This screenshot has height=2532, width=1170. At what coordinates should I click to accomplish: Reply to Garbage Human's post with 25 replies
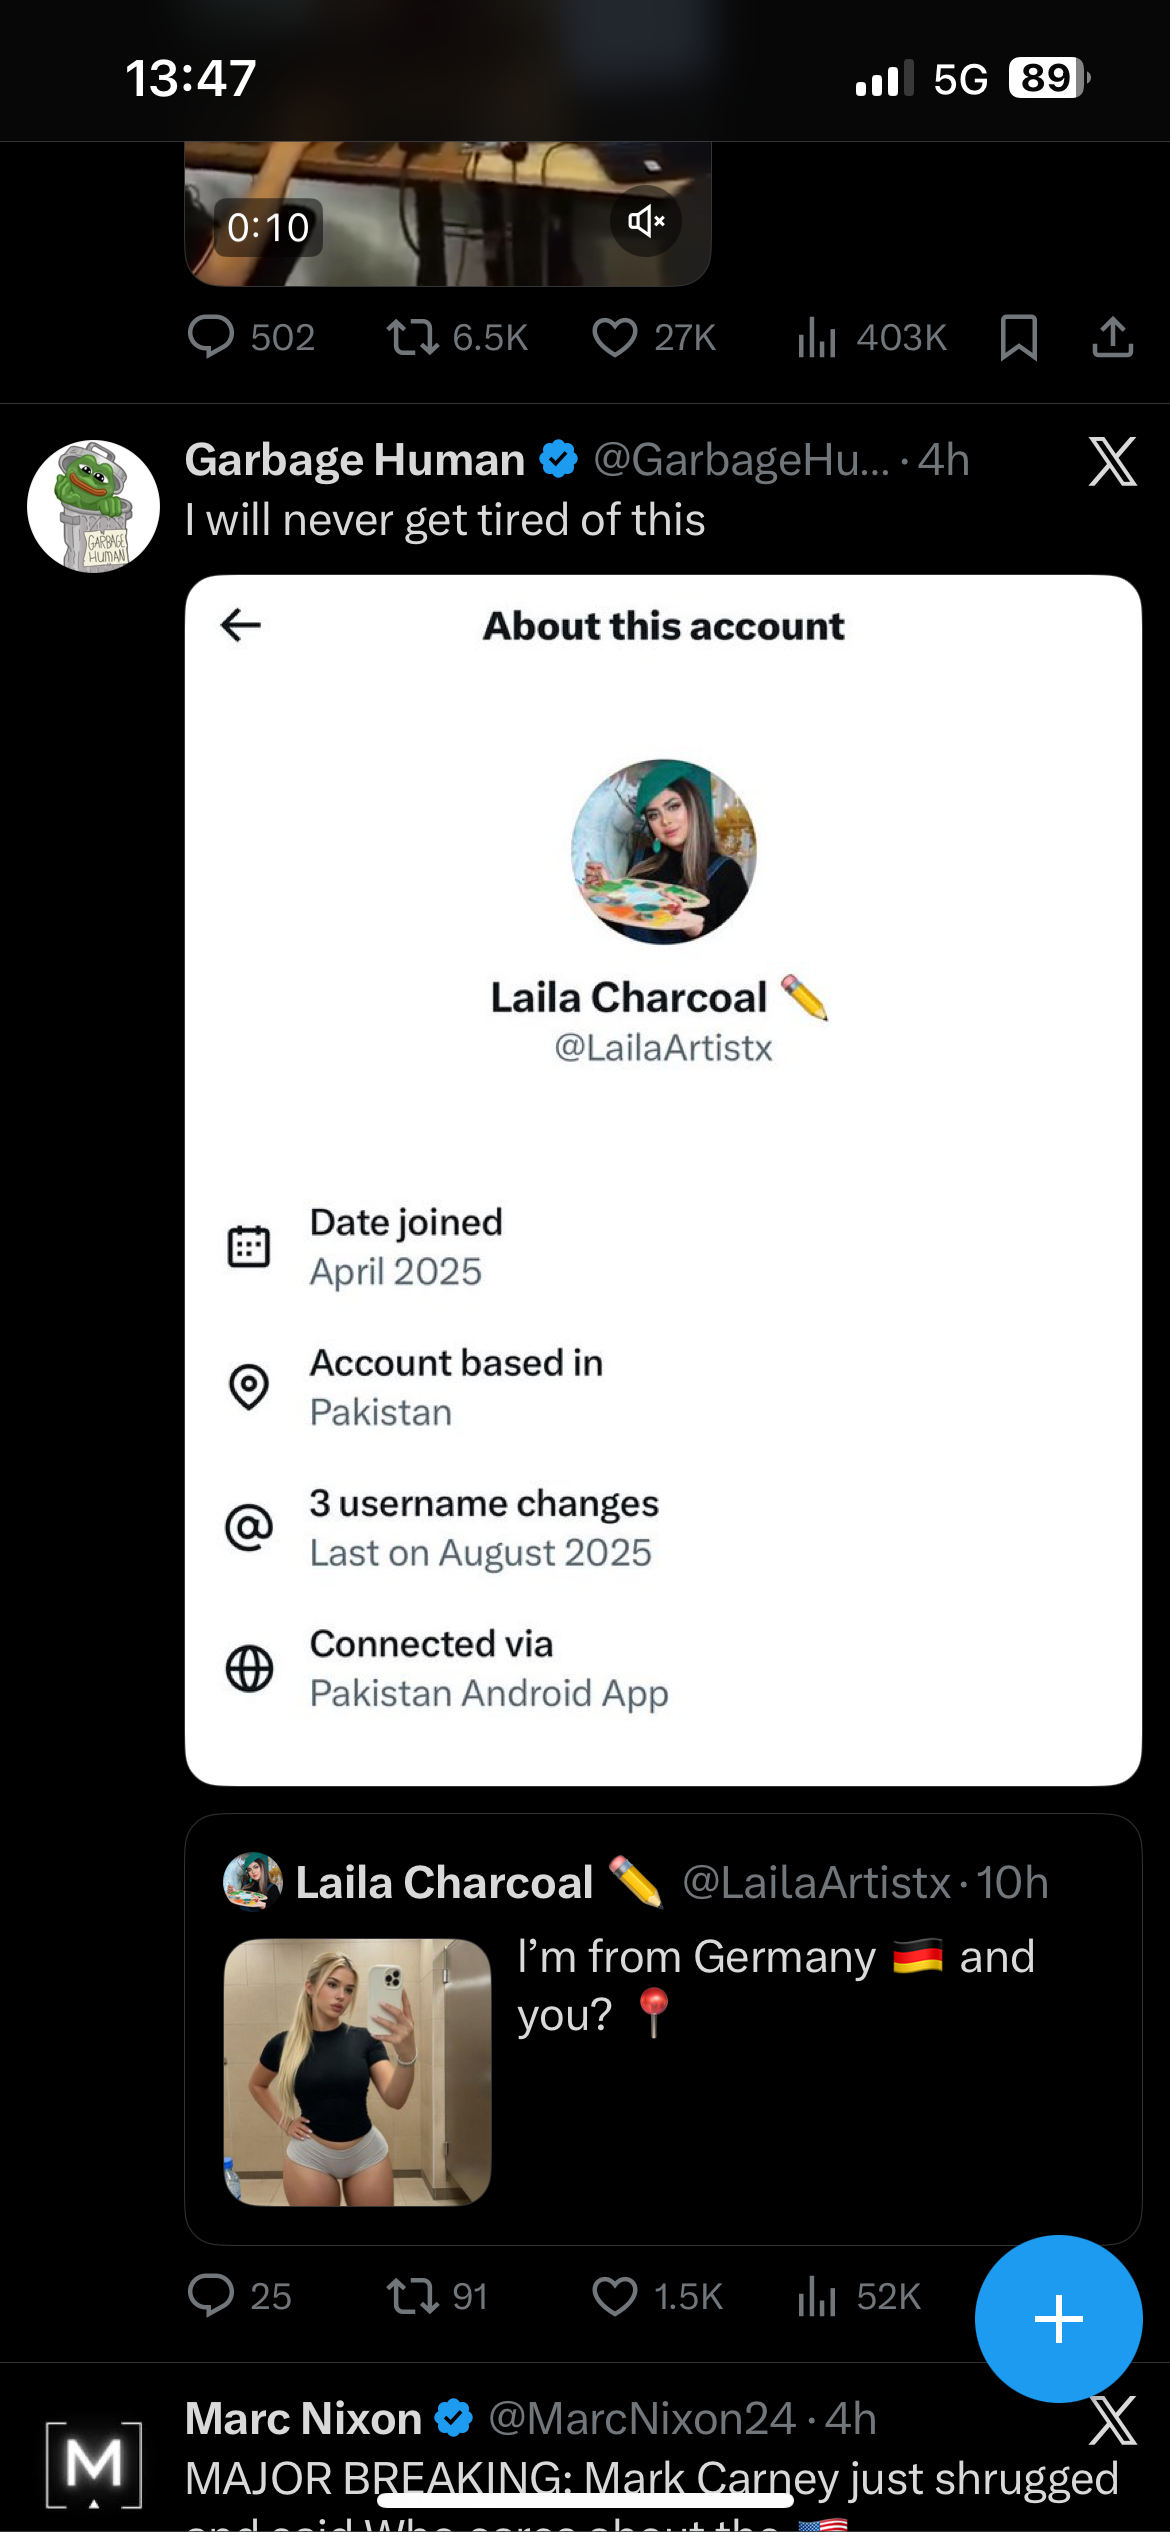coord(211,2296)
